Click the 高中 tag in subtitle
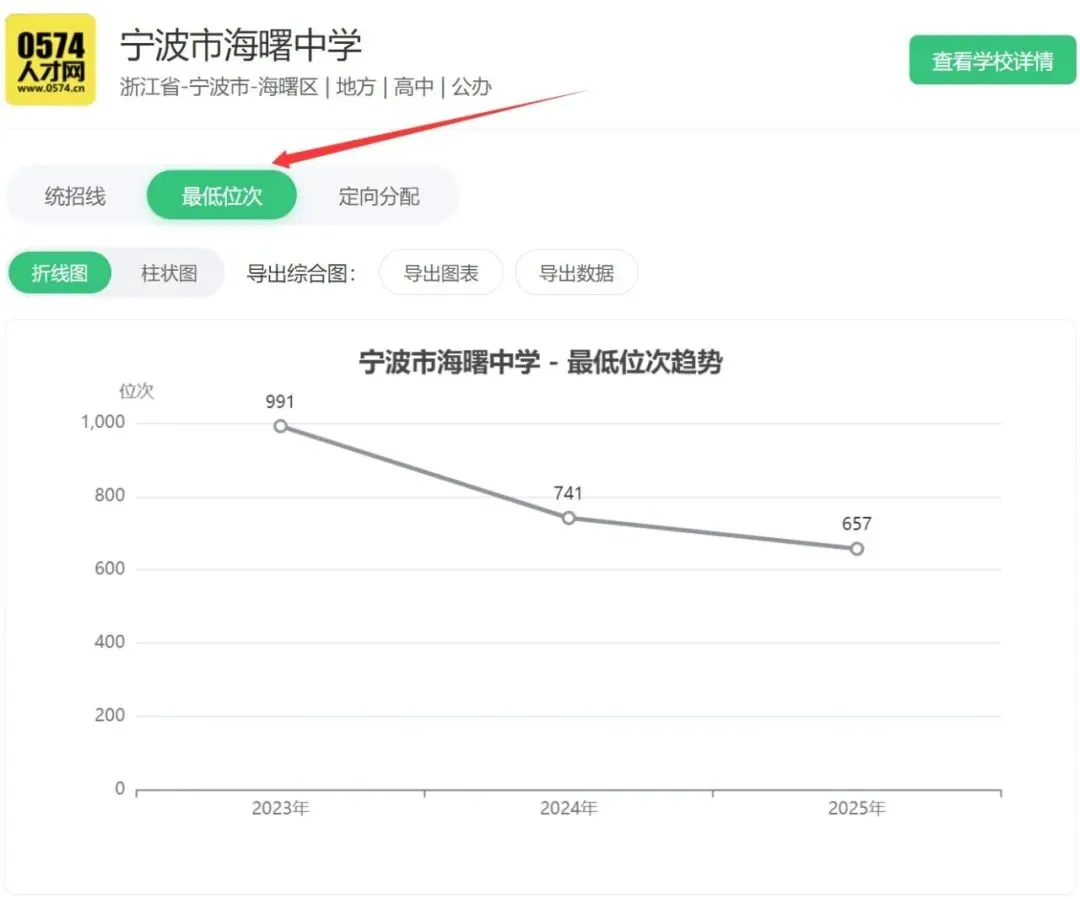 414,87
